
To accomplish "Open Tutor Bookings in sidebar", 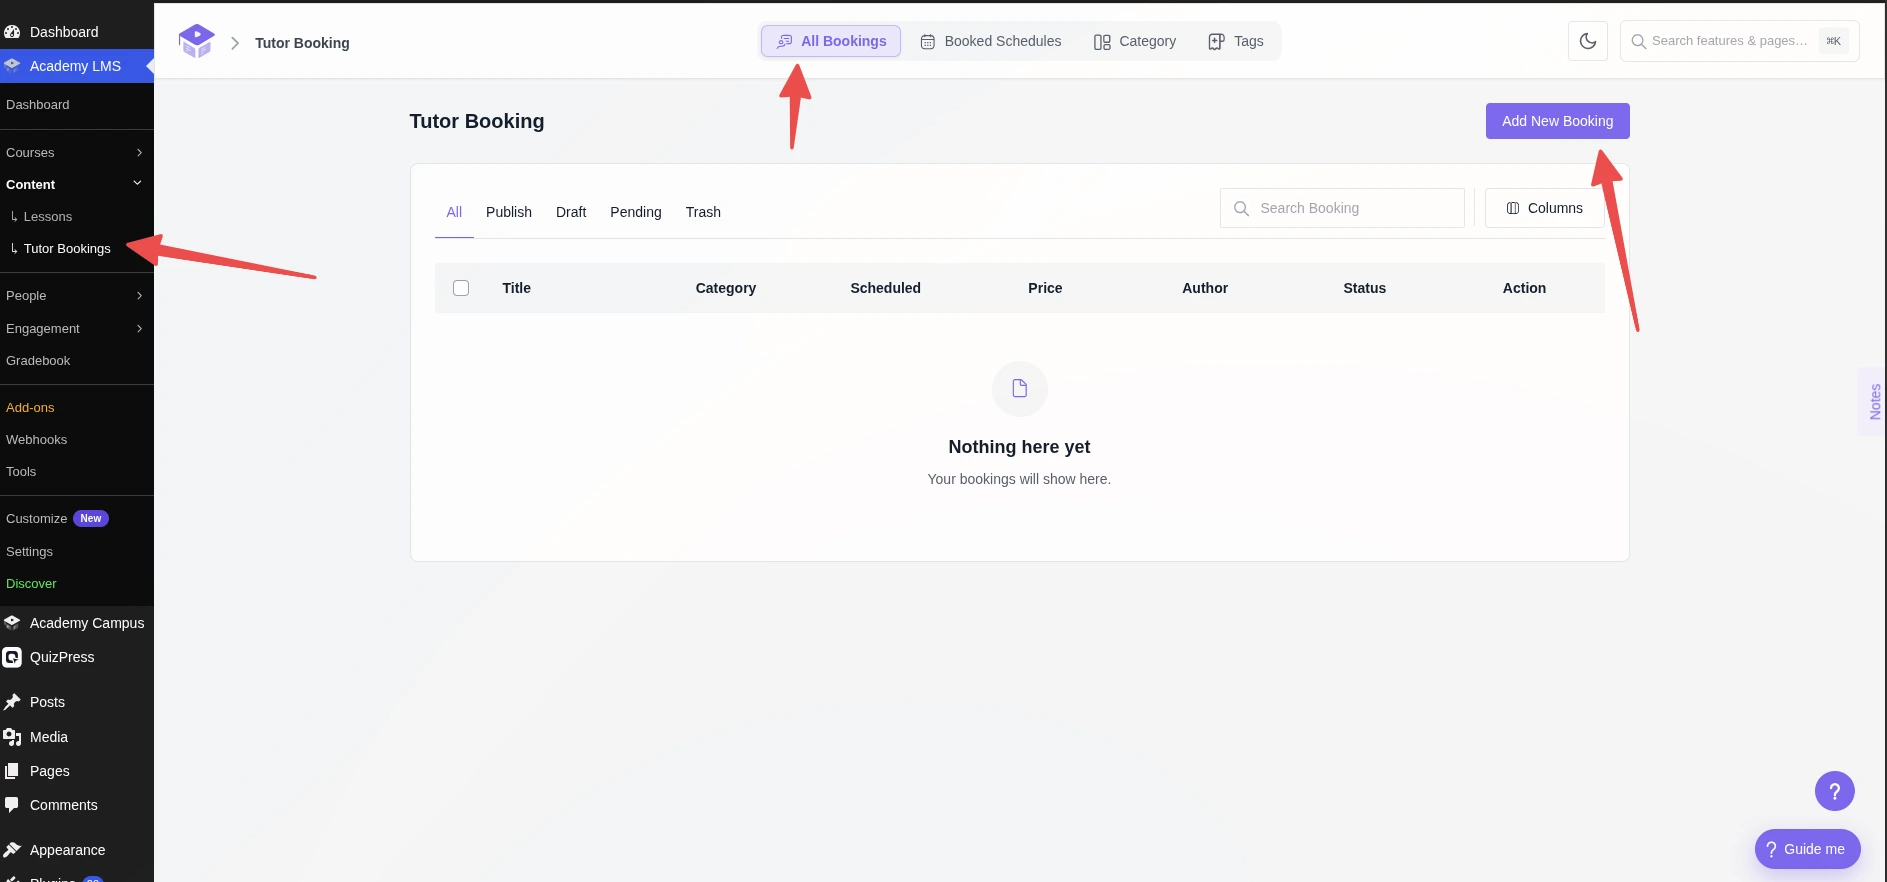I will pyautogui.click(x=67, y=249).
